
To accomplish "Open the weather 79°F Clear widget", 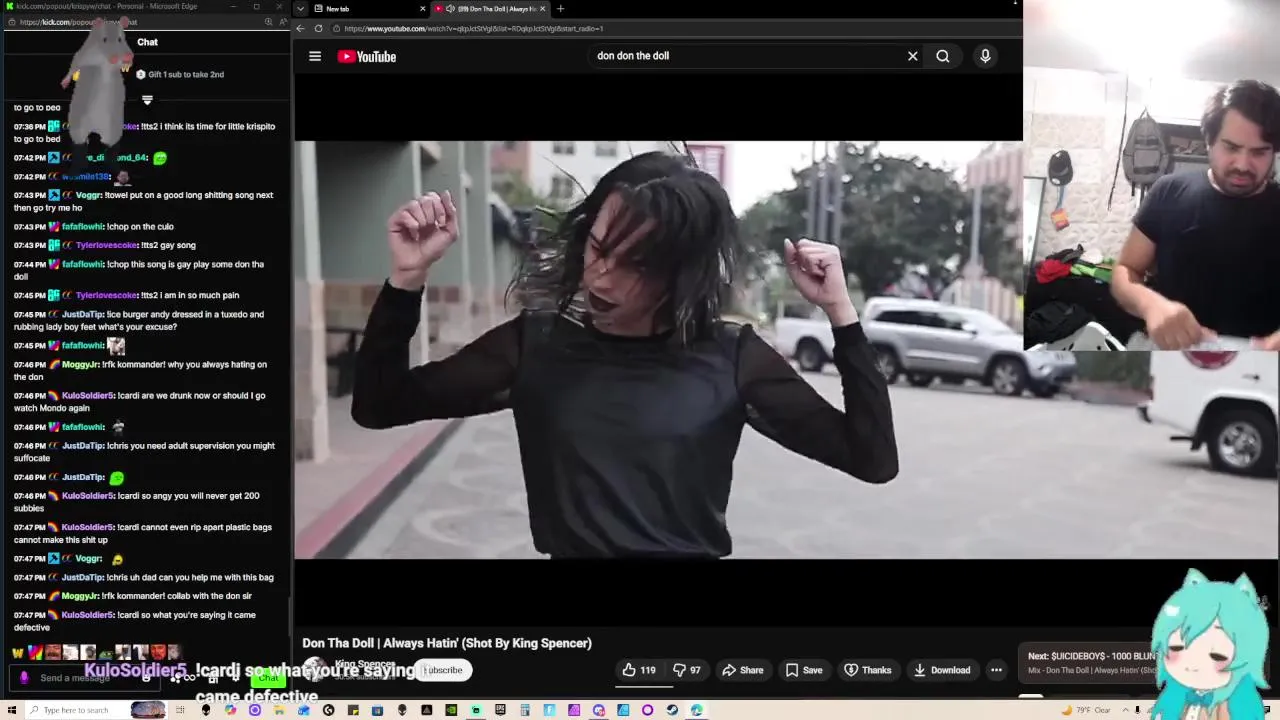I will coord(1085,710).
